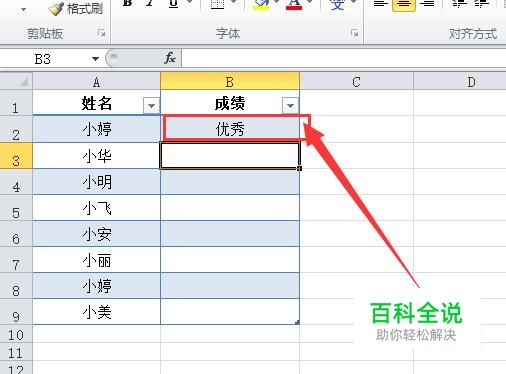
Task: Toggle underline formatting
Action: [x=173, y=3]
